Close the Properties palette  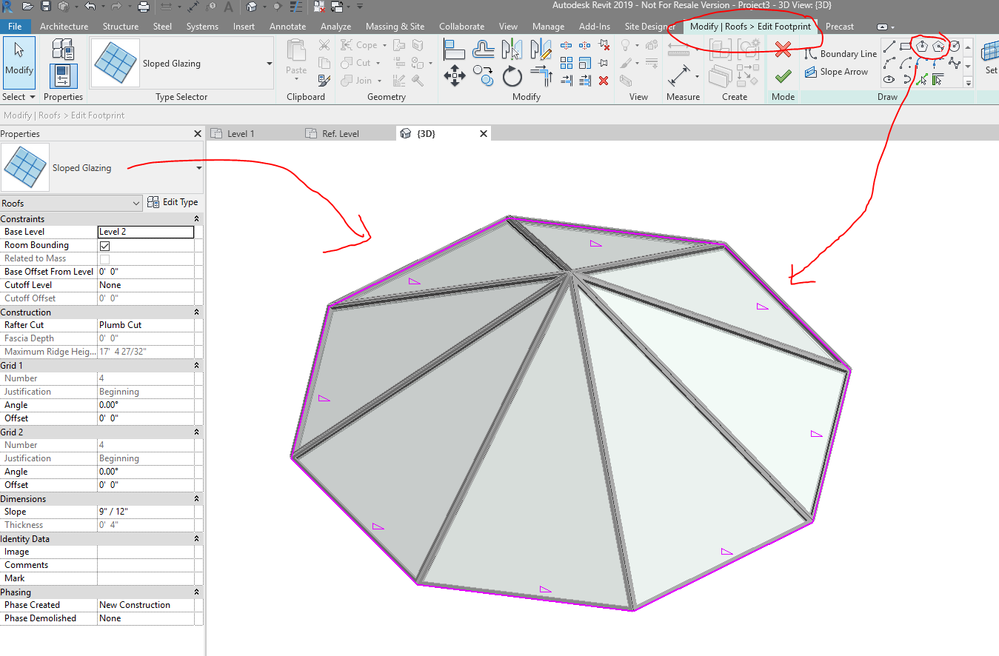(198, 134)
